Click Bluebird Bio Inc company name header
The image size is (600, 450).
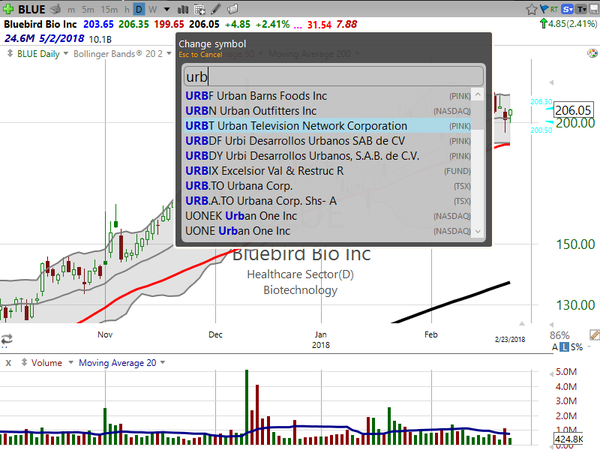(x=40, y=24)
